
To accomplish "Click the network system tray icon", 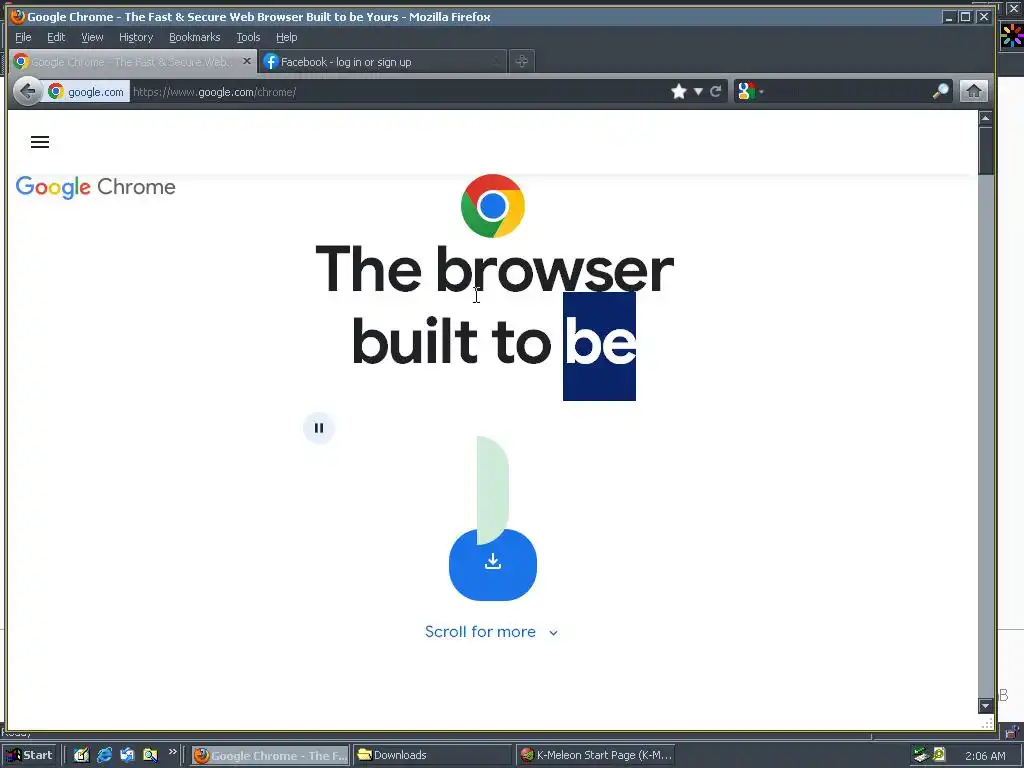I will 921,755.
